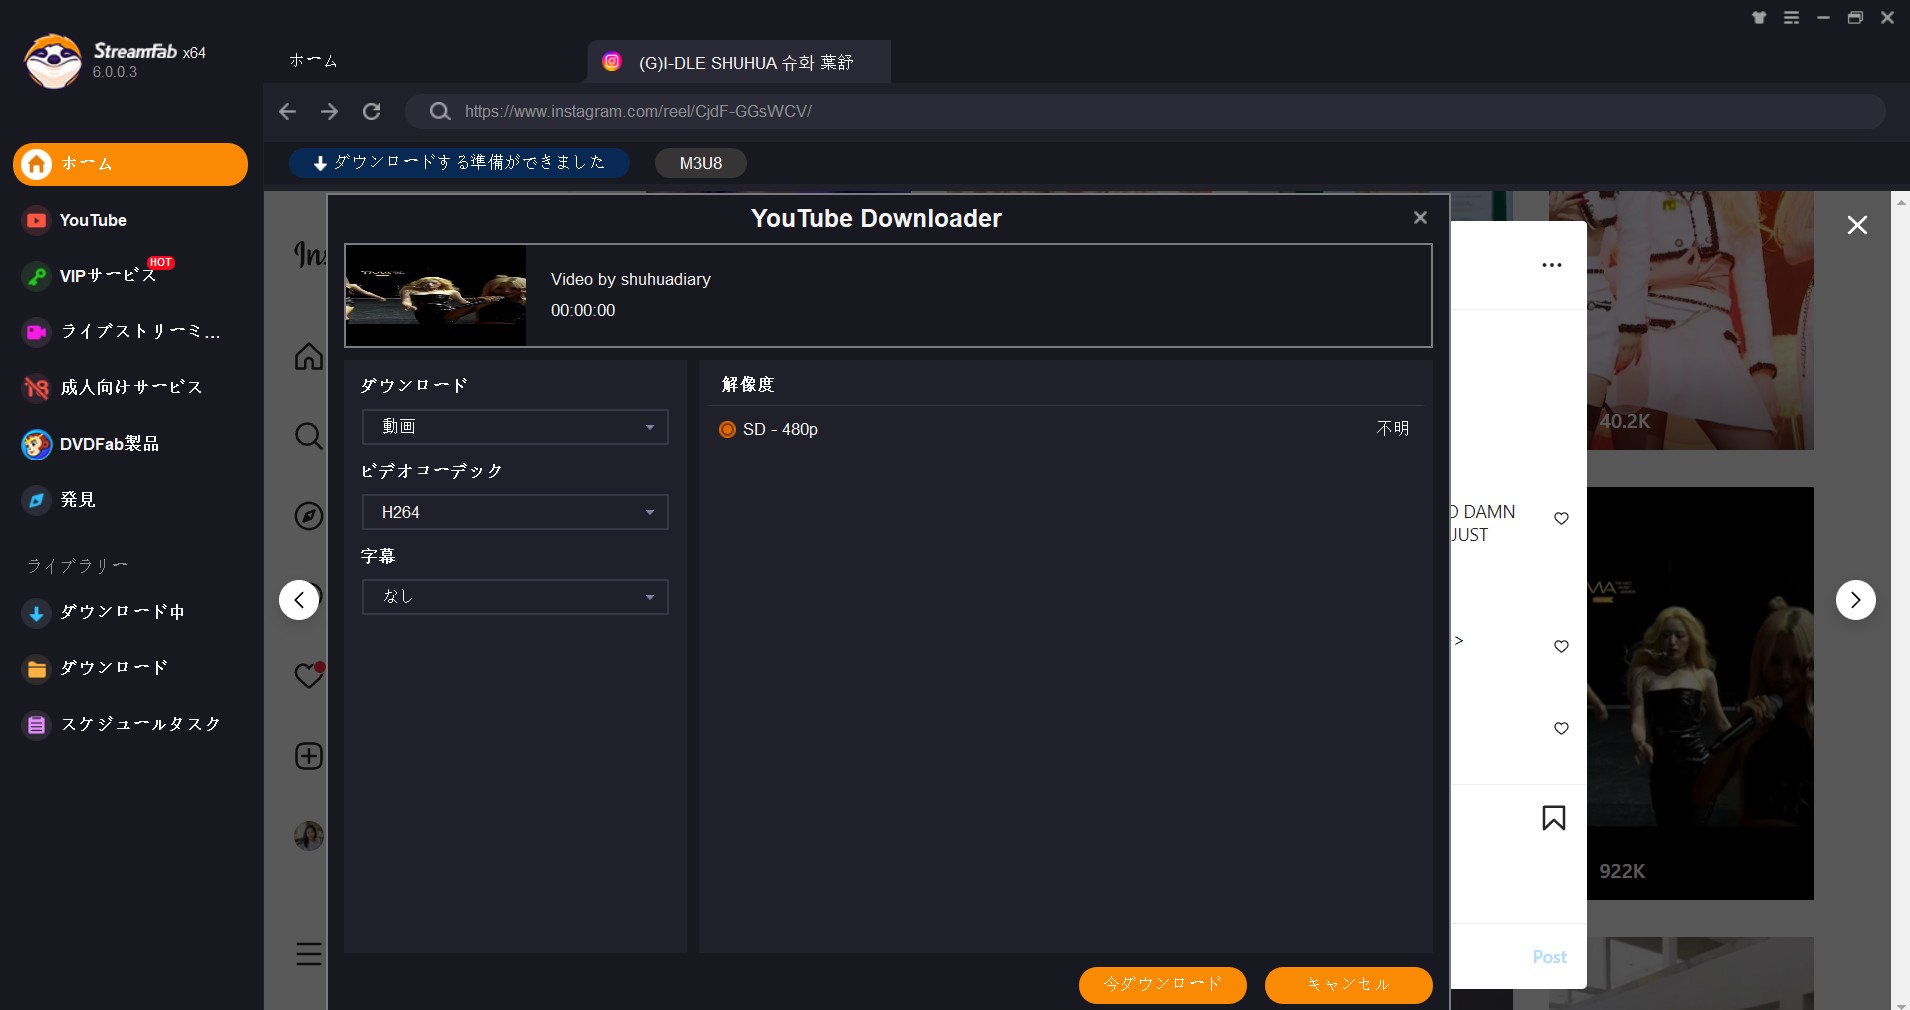Image resolution: width=1910 pixels, height=1010 pixels.
Task: Click the StreamFab sloth logo
Action: pyautogui.click(x=53, y=60)
